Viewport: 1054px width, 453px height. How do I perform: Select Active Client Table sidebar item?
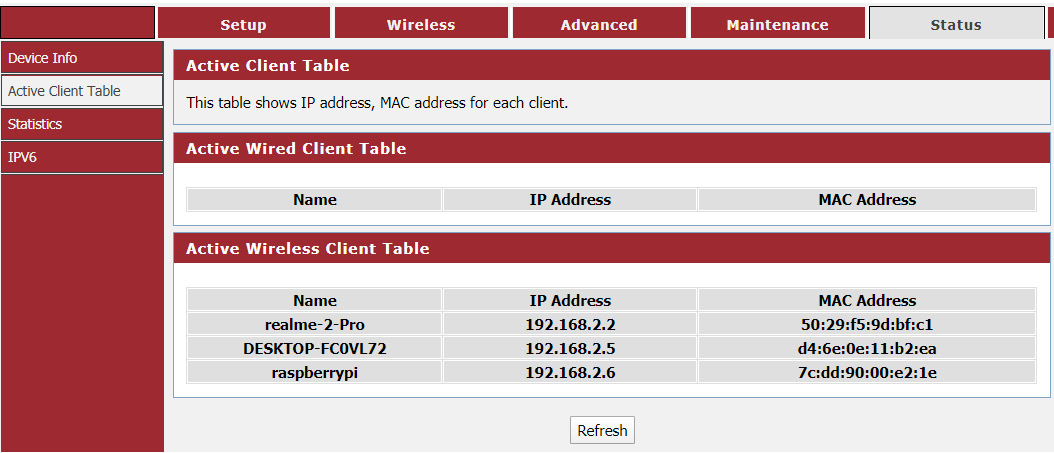pyautogui.click(x=64, y=91)
